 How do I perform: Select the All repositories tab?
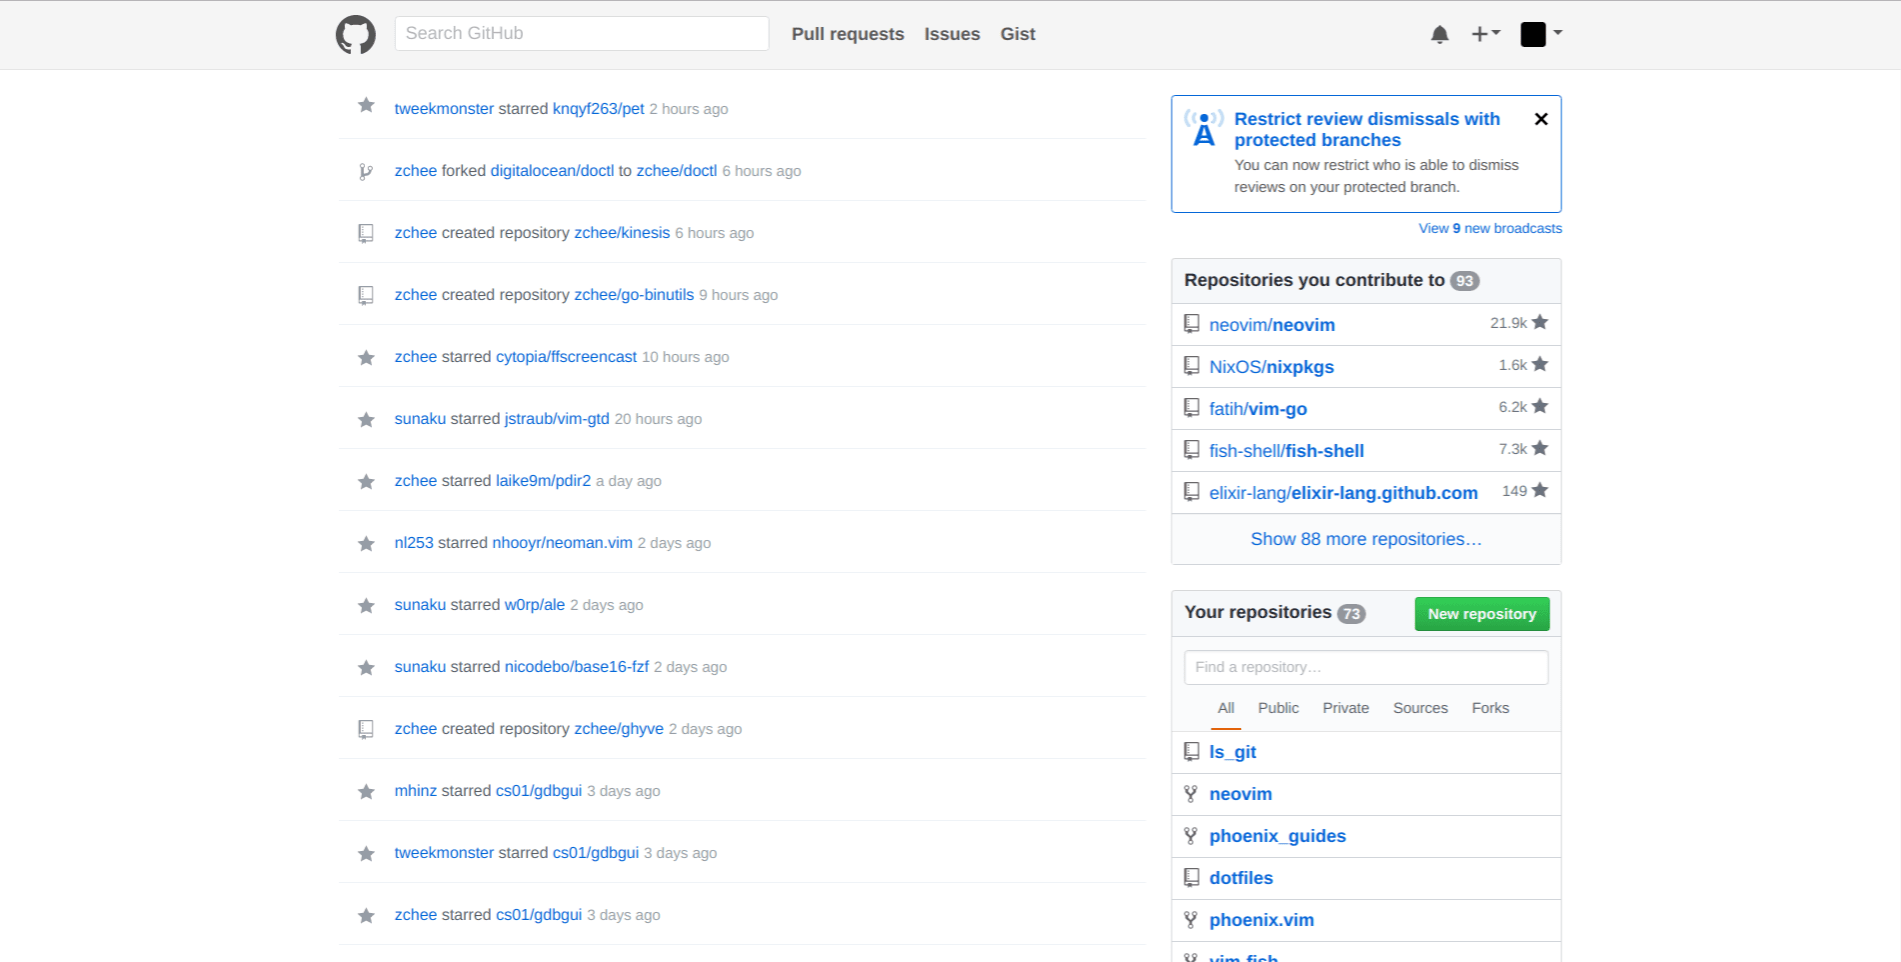click(1225, 708)
